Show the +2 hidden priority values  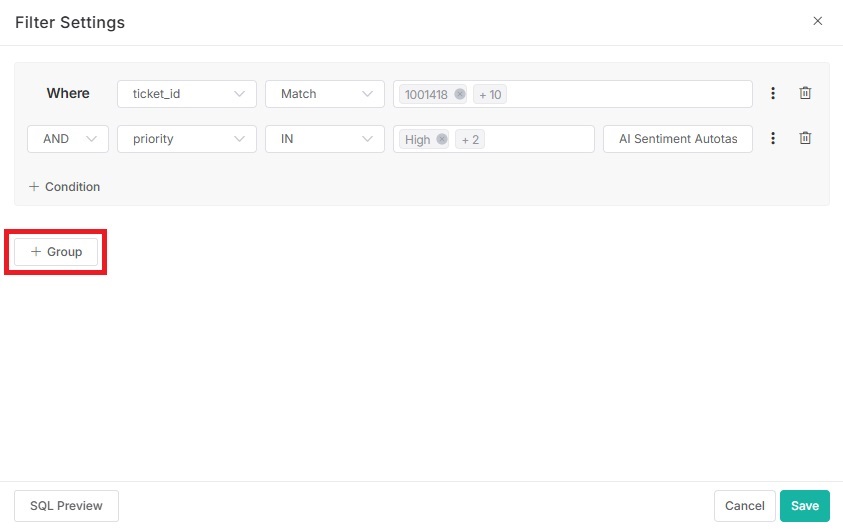[x=470, y=140]
